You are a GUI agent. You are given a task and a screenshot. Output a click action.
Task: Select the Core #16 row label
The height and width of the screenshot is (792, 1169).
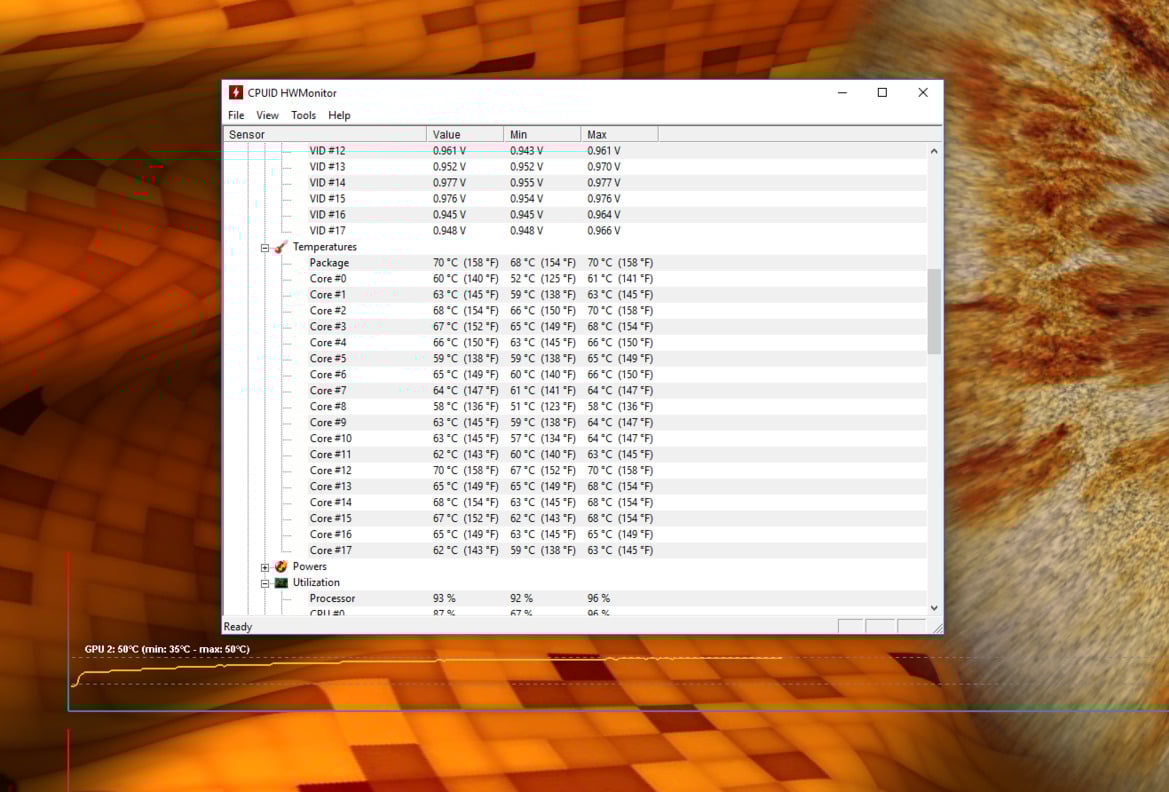[x=330, y=535]
